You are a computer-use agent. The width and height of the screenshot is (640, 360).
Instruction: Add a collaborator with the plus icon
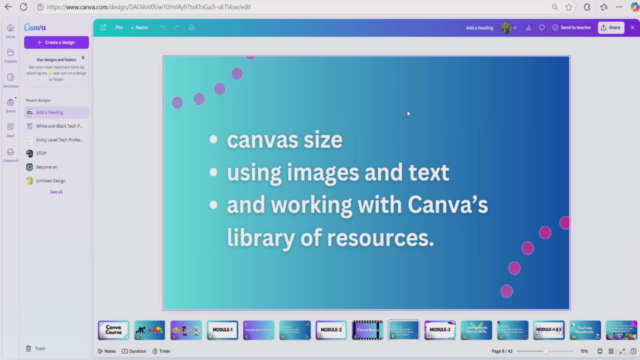[515, 28]
